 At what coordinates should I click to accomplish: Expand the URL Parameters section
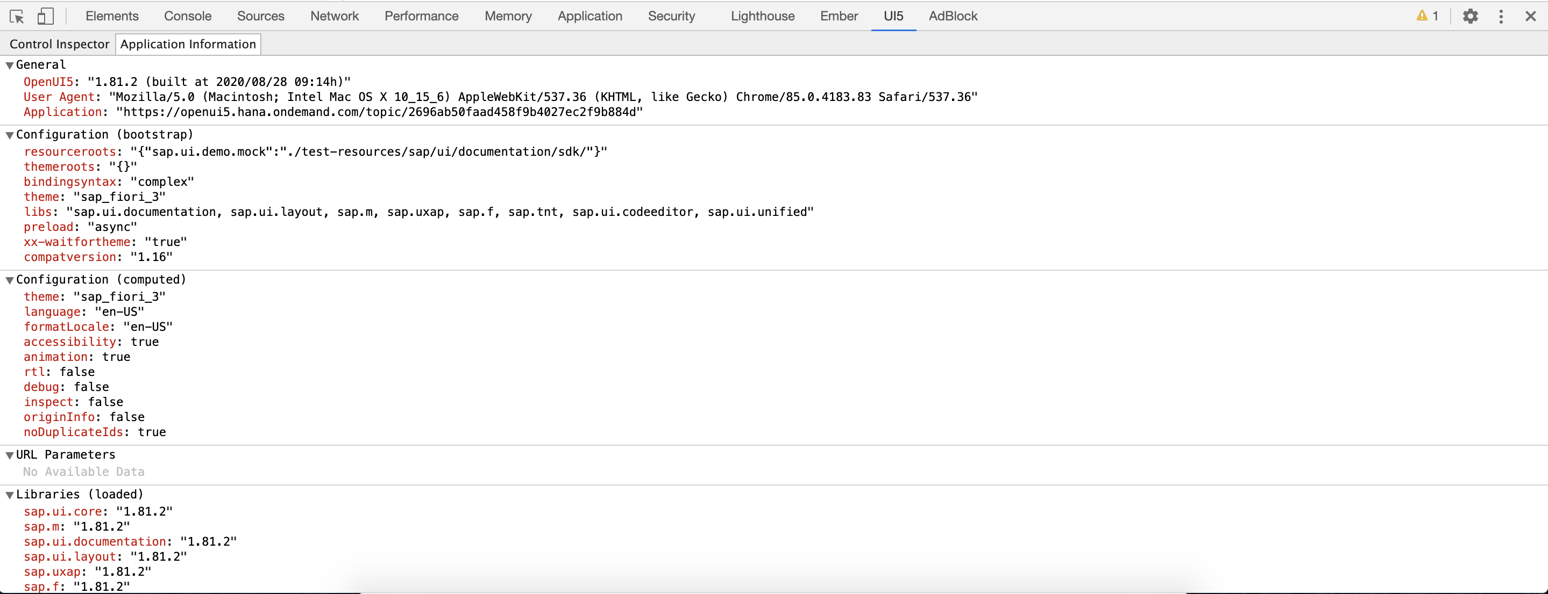[x=9, y=454]
